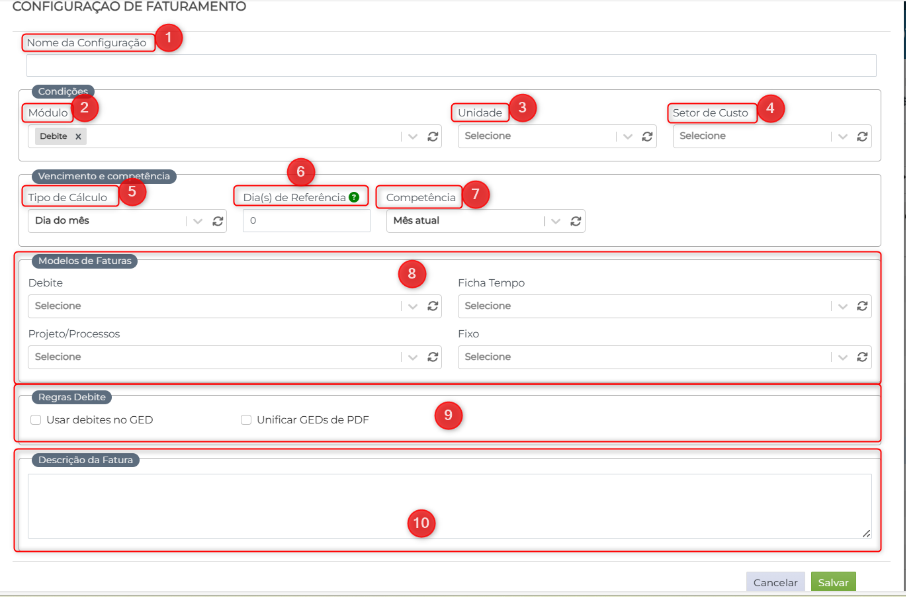Click the Cancelar button

[775, 583]
